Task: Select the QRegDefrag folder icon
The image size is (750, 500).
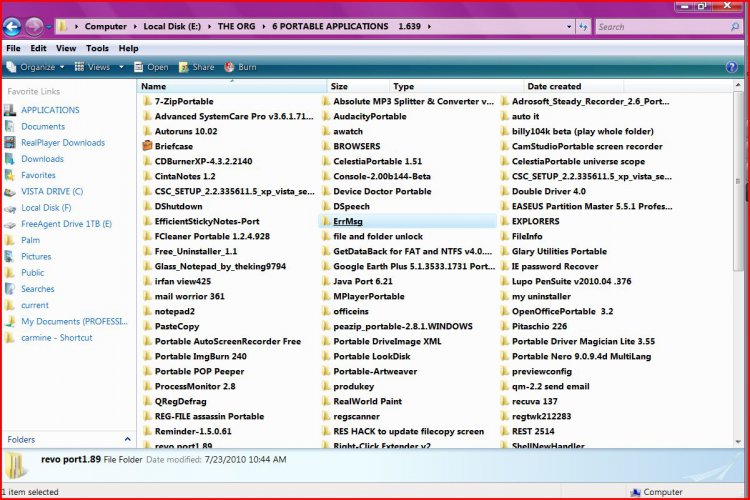Action: (x=147, y=401)
